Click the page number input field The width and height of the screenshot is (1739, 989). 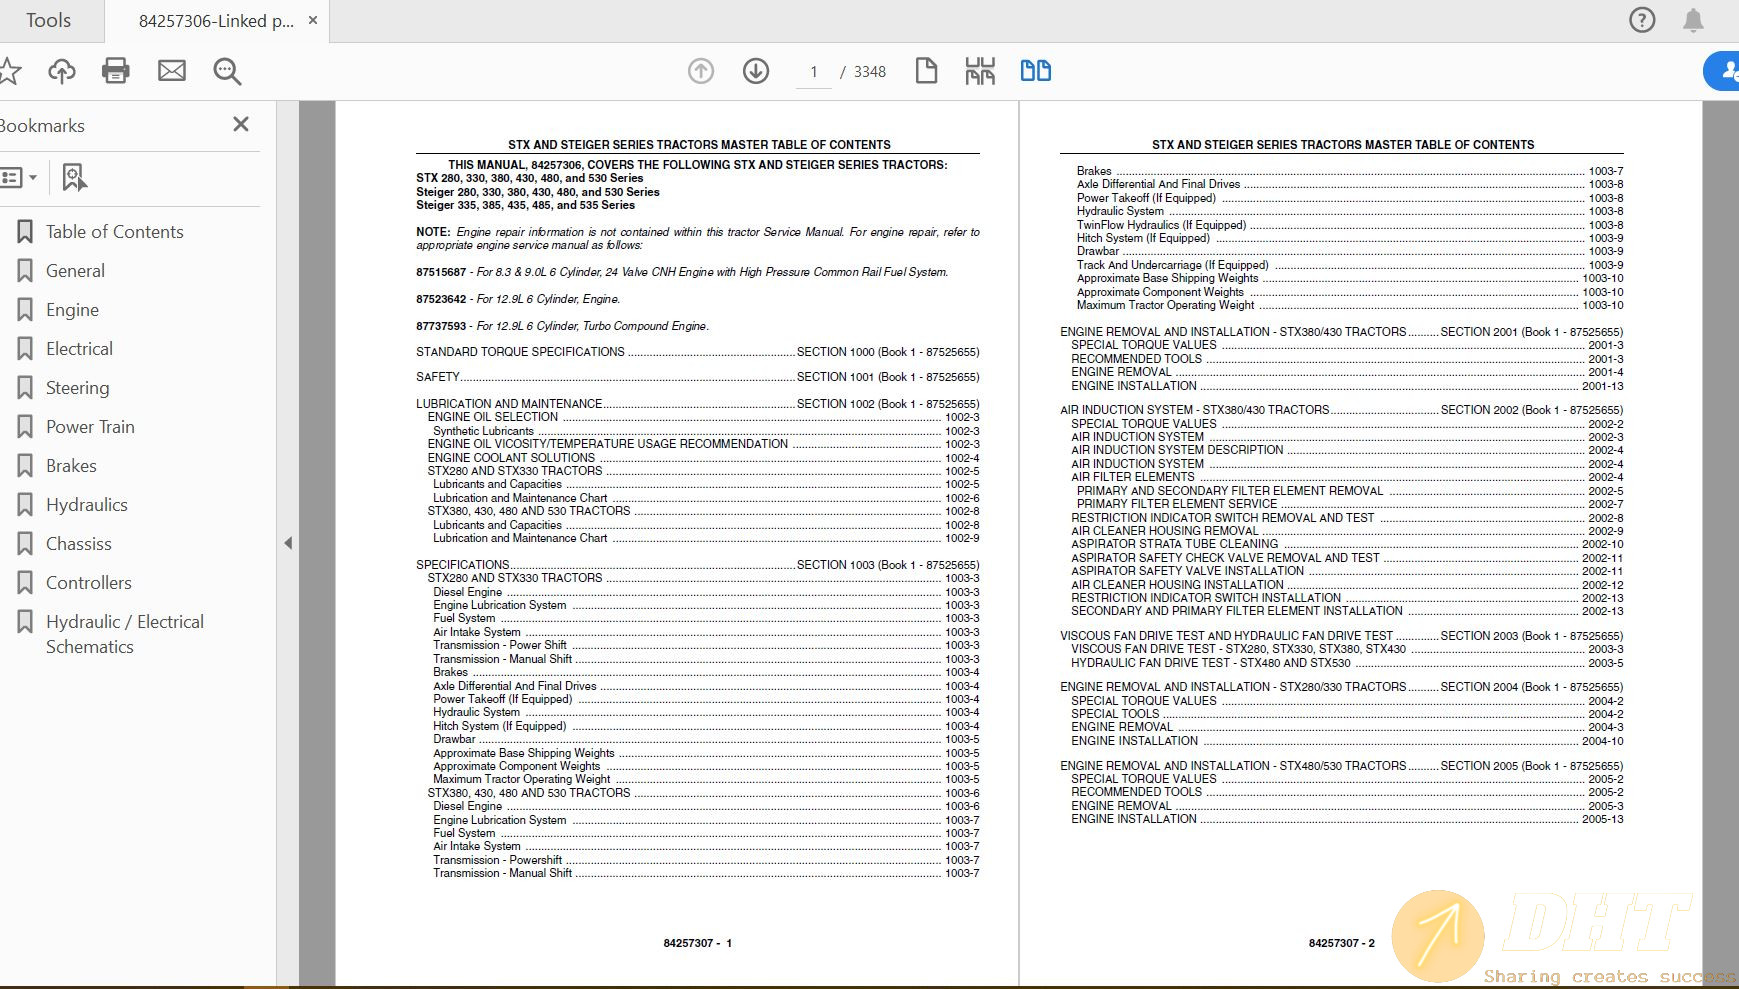pyautogui.click(x=814, y=72)
